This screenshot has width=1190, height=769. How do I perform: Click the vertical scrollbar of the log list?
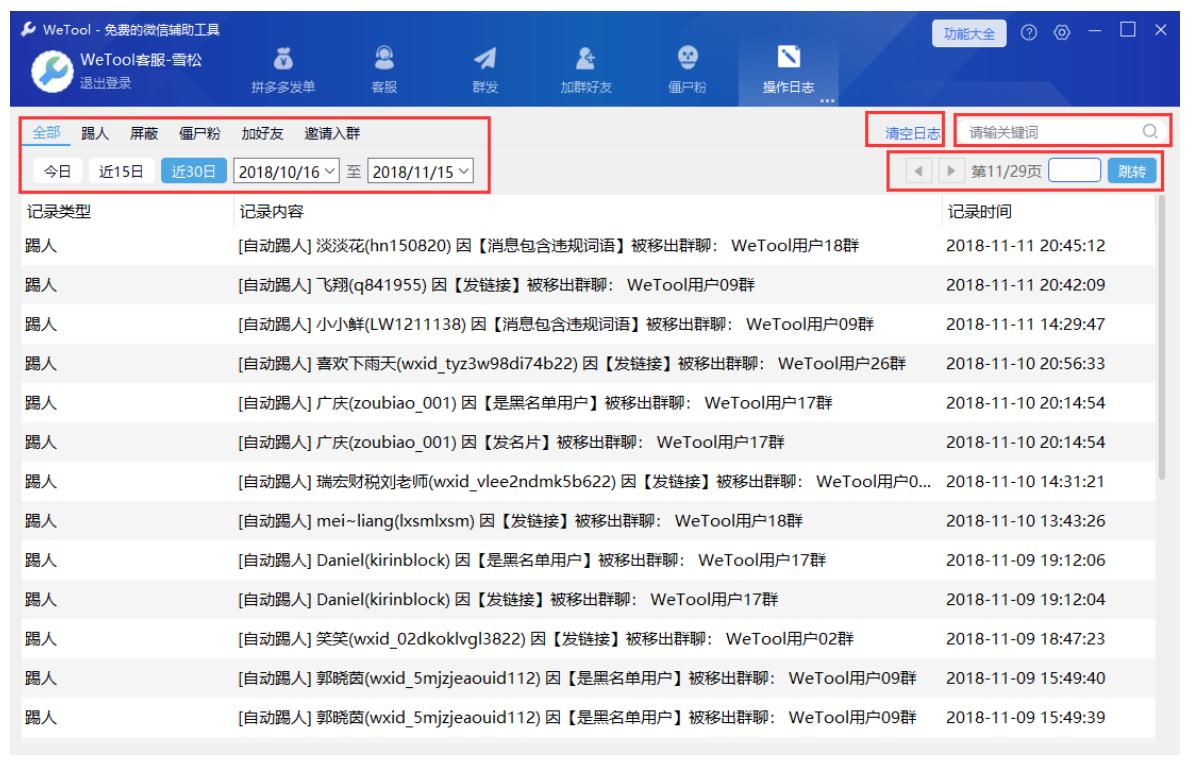tap(1160, 338)
